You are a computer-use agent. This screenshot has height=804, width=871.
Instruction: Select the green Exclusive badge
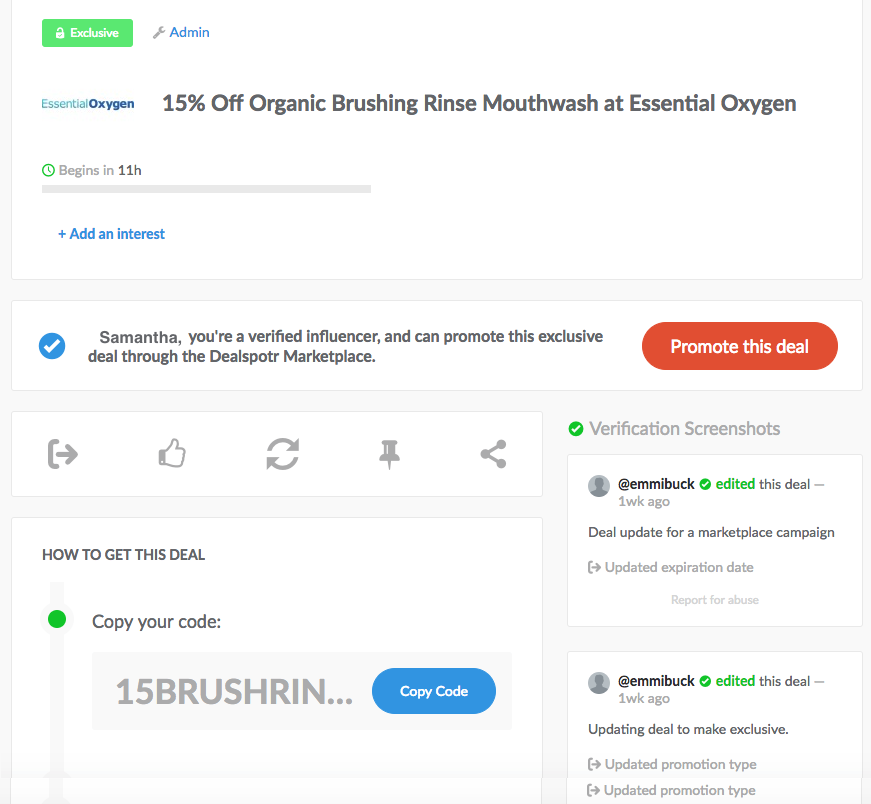[87, 32]
